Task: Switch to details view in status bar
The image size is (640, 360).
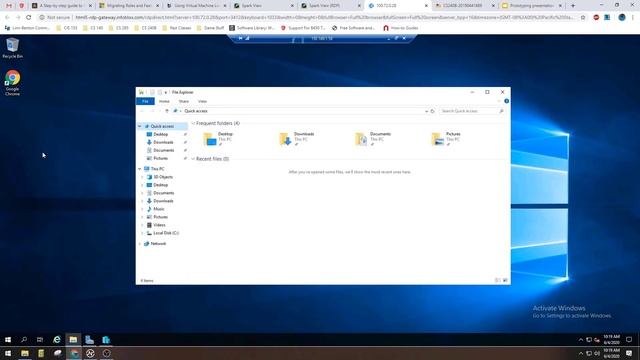Action: coord(498,280)
